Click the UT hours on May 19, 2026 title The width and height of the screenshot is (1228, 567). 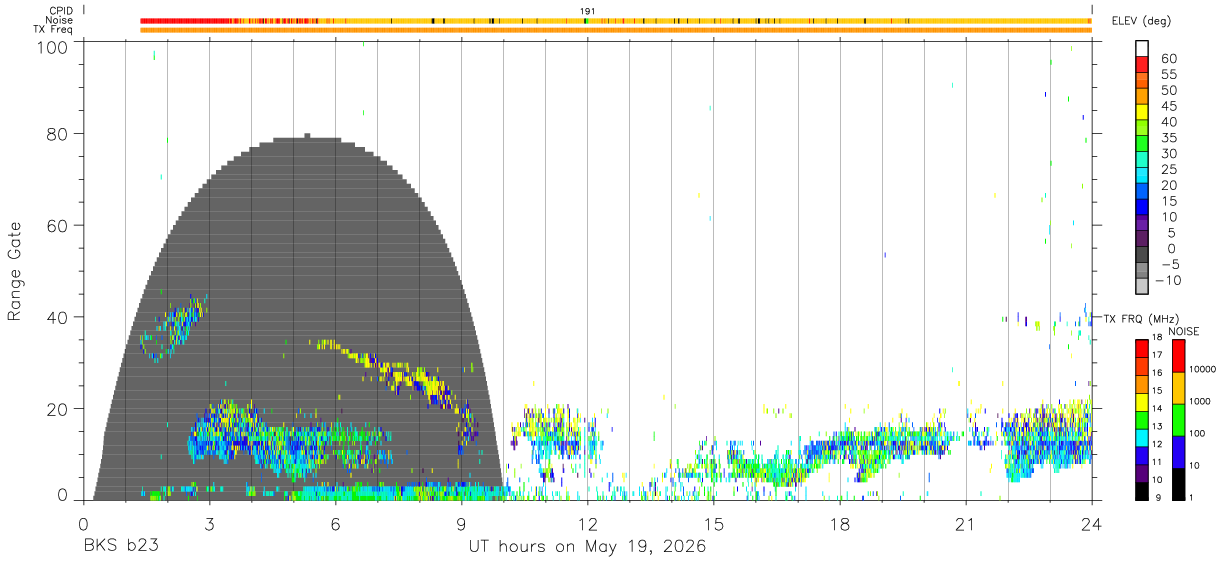point(587,547)
